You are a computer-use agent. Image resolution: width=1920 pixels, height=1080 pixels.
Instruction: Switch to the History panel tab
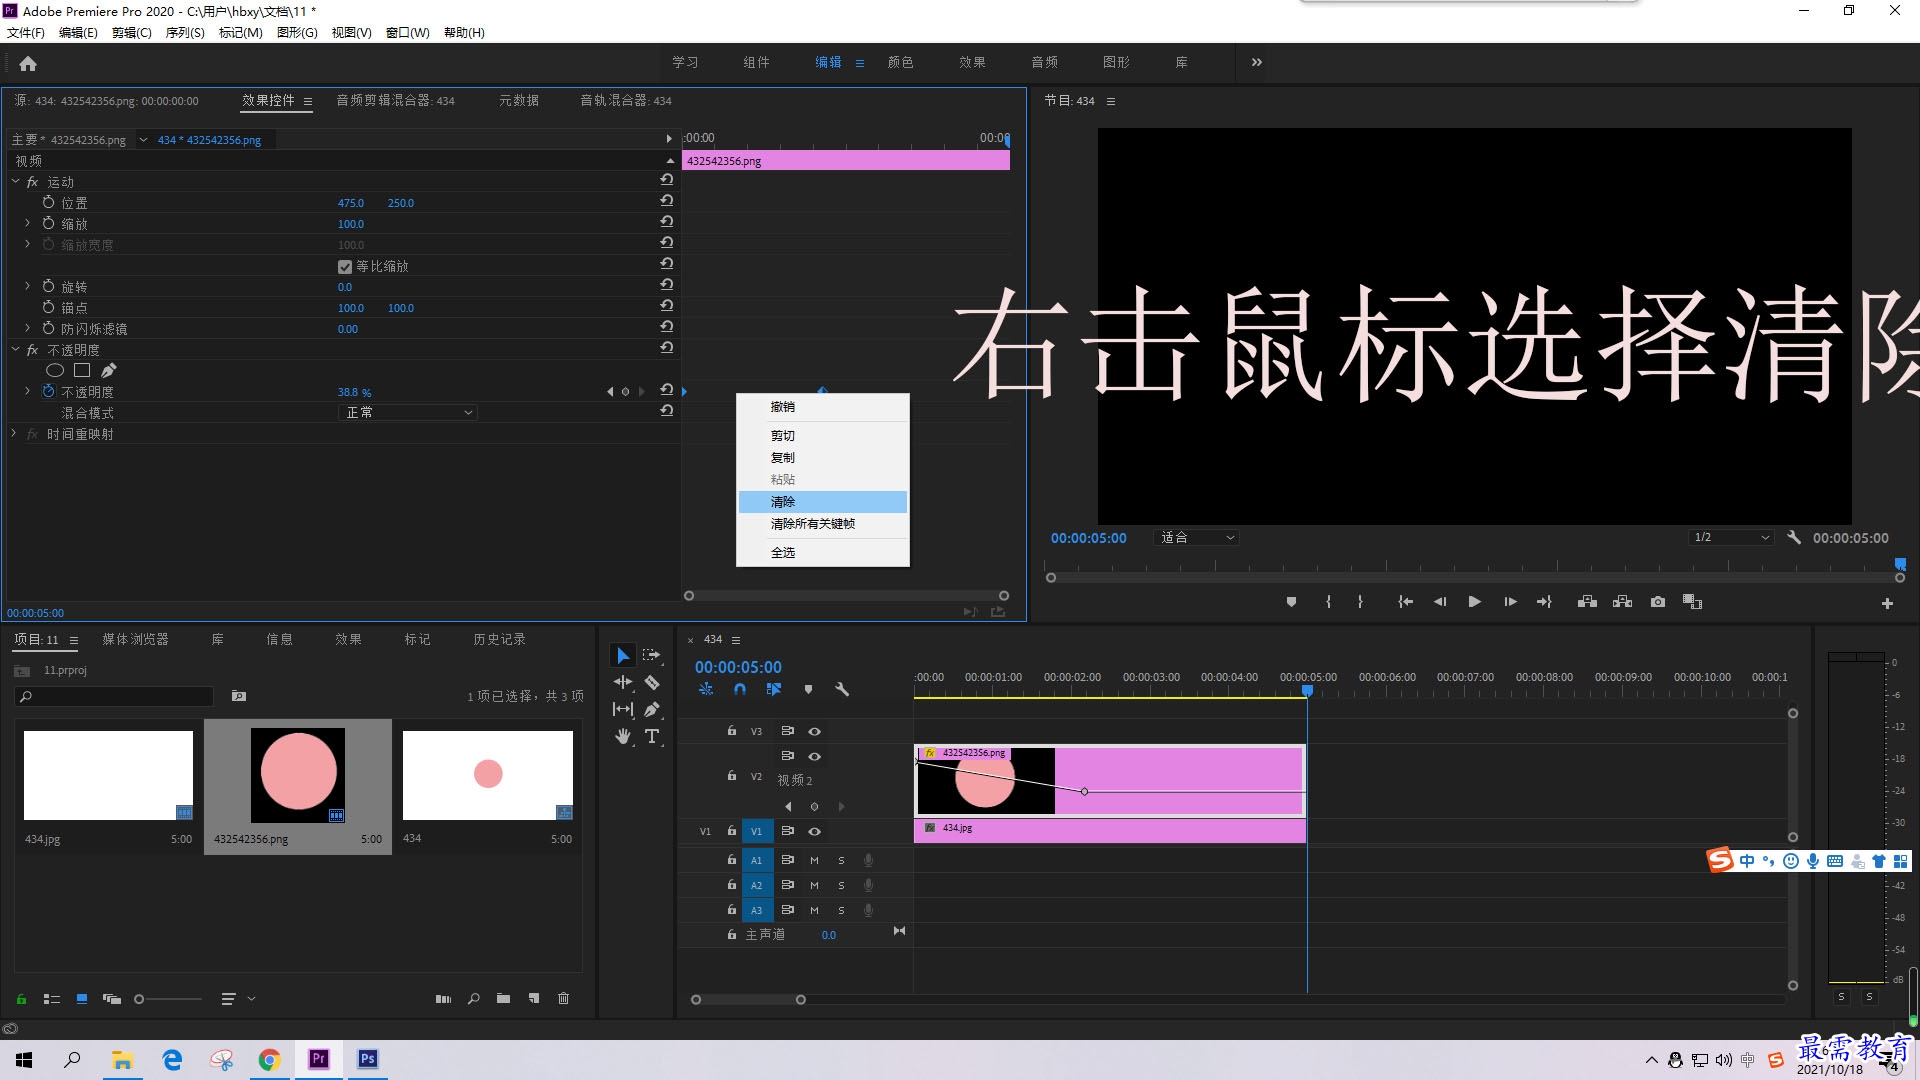point(499,639)
